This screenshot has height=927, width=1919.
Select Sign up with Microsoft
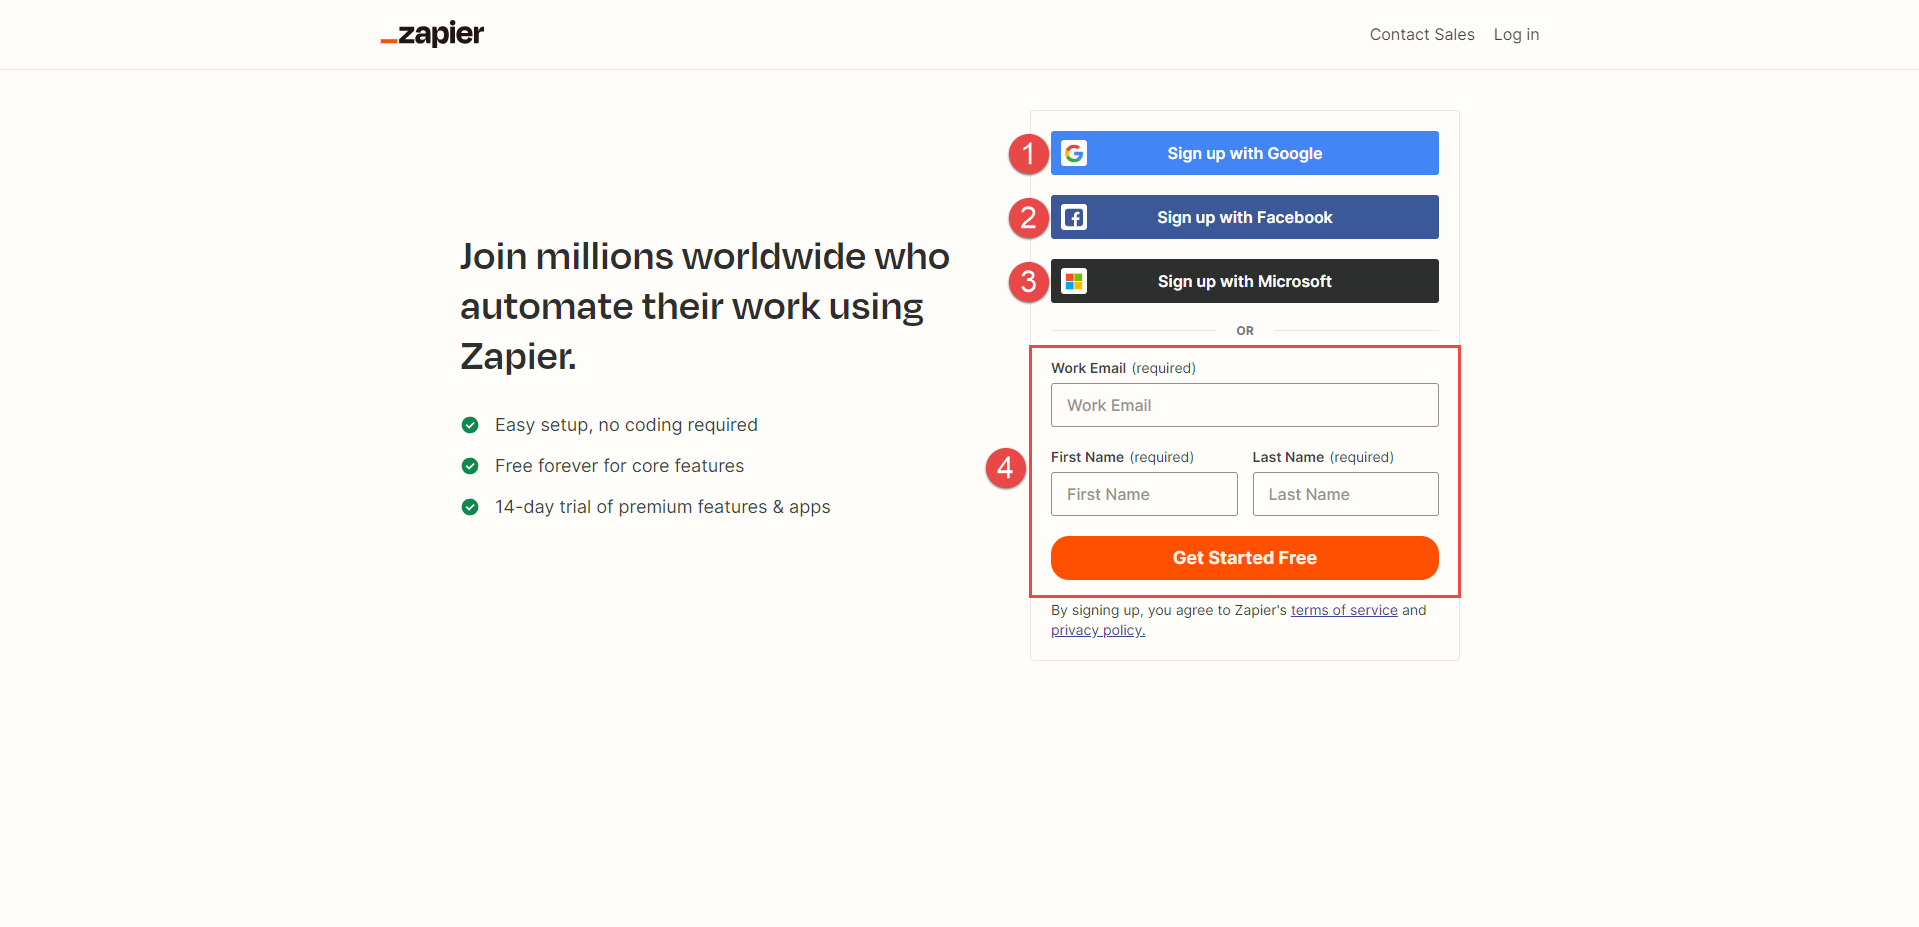pyautogui.click(x=1244, y=281)
